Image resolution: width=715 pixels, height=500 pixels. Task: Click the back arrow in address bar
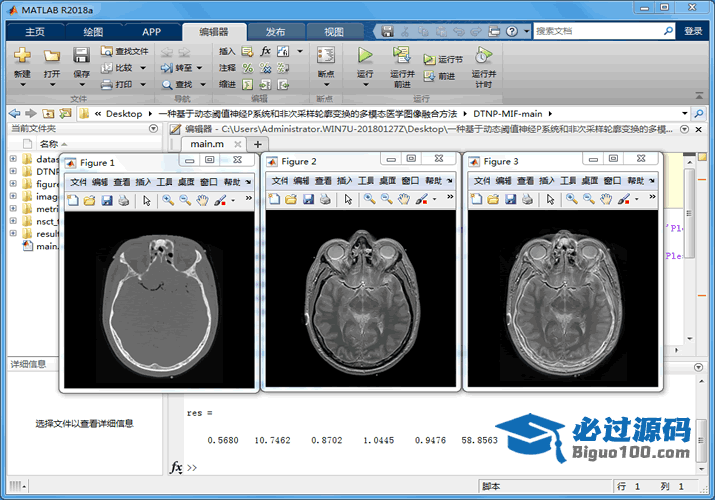[15, 113]
